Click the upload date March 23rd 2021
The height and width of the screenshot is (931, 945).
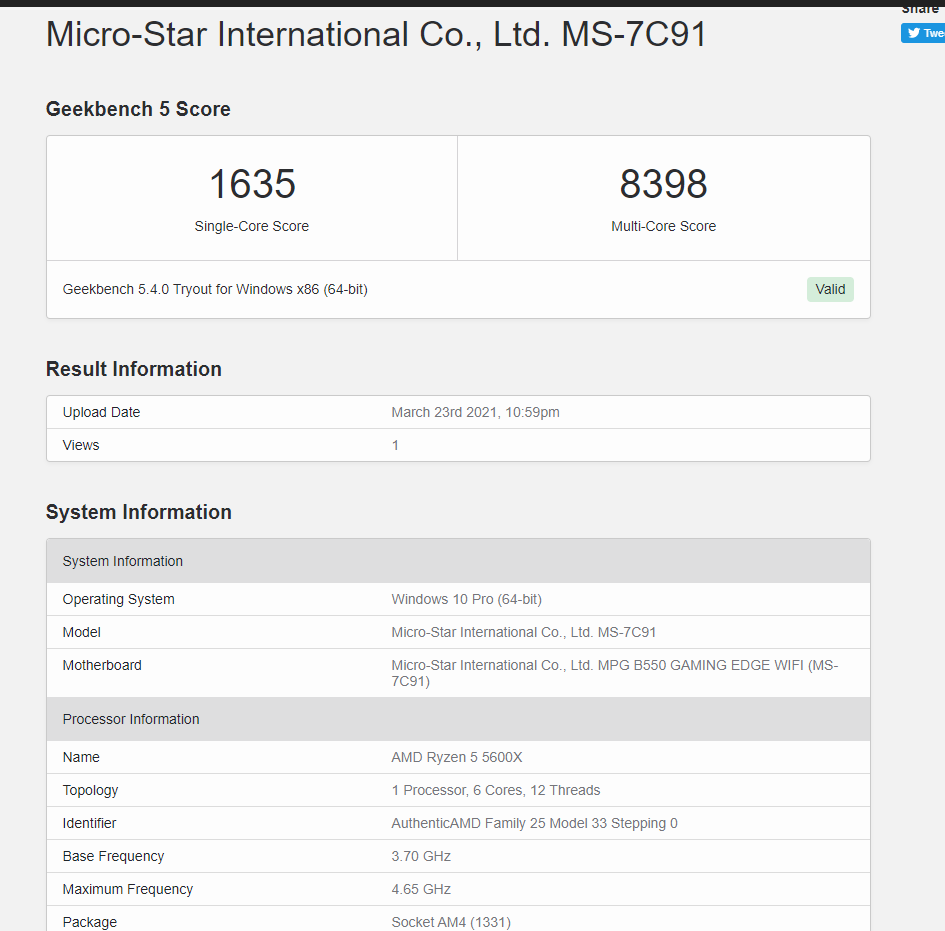[475, 412]
